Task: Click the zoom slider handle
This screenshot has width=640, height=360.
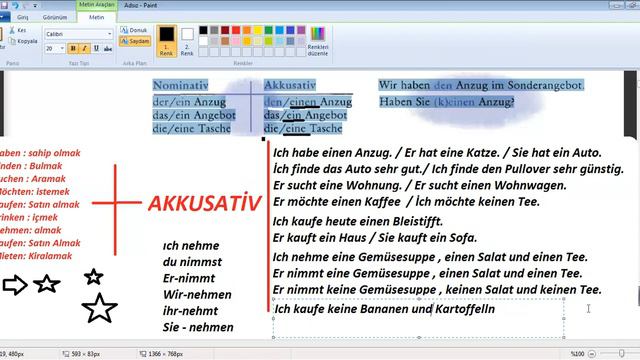Action: (x=622, y=353)
